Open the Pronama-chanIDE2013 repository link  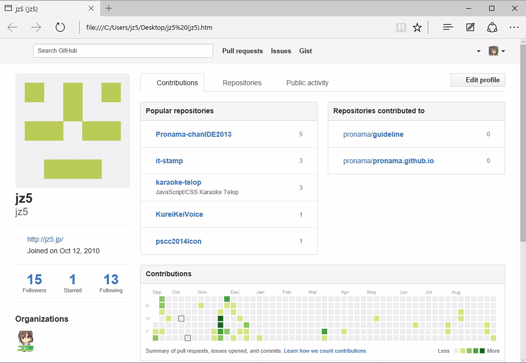tap(194, 134)
